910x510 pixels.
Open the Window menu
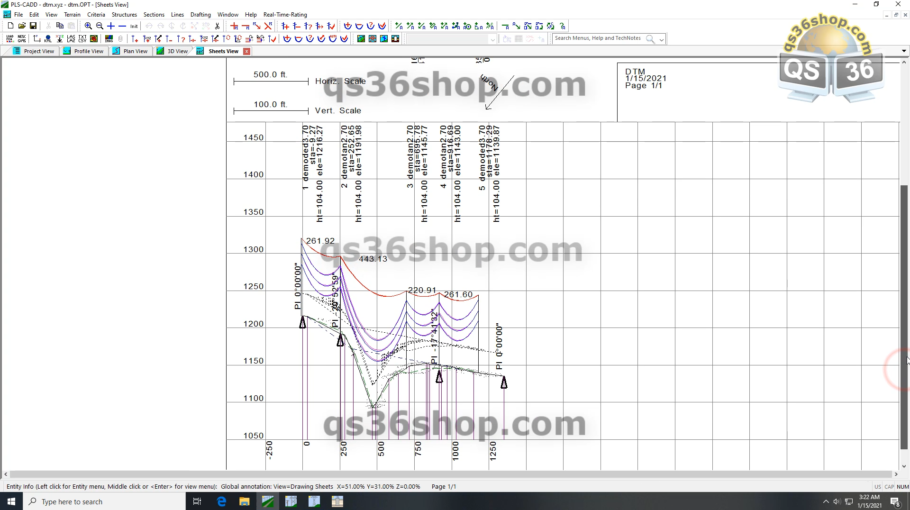pos(228,15)
